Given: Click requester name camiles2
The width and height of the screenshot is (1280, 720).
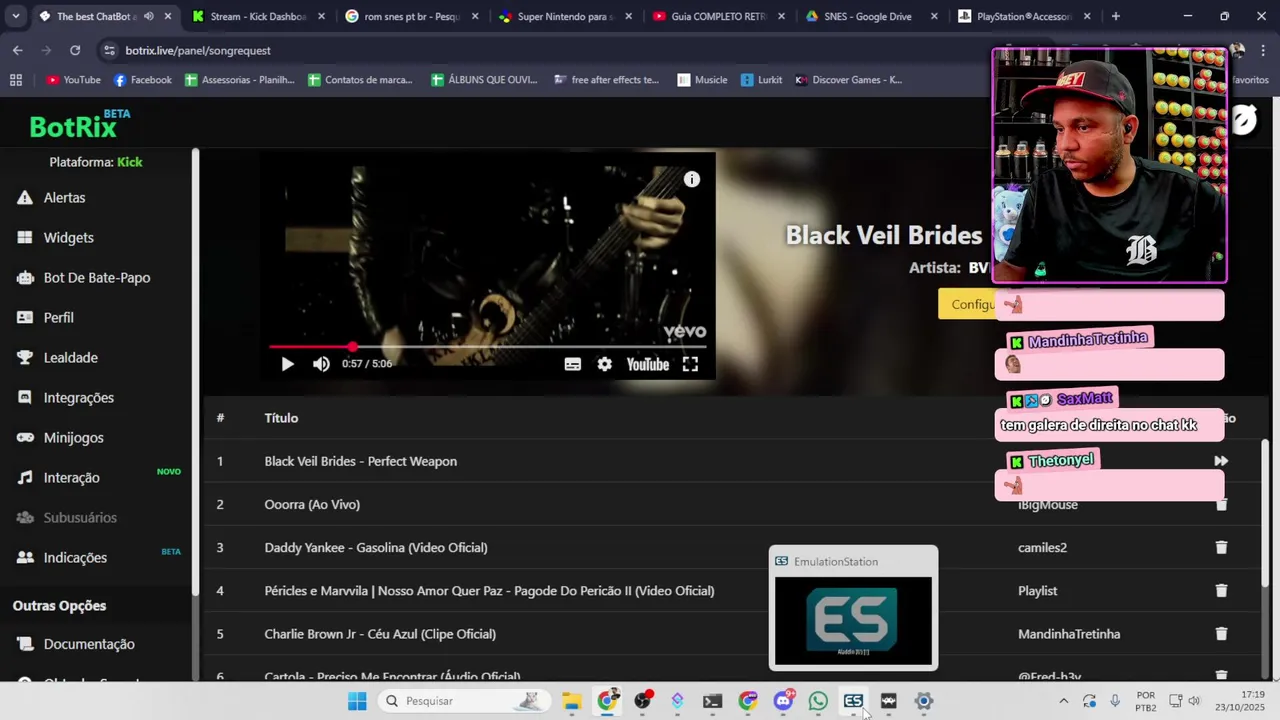Looking at the screenshot, I should (x=1042, y=548).
